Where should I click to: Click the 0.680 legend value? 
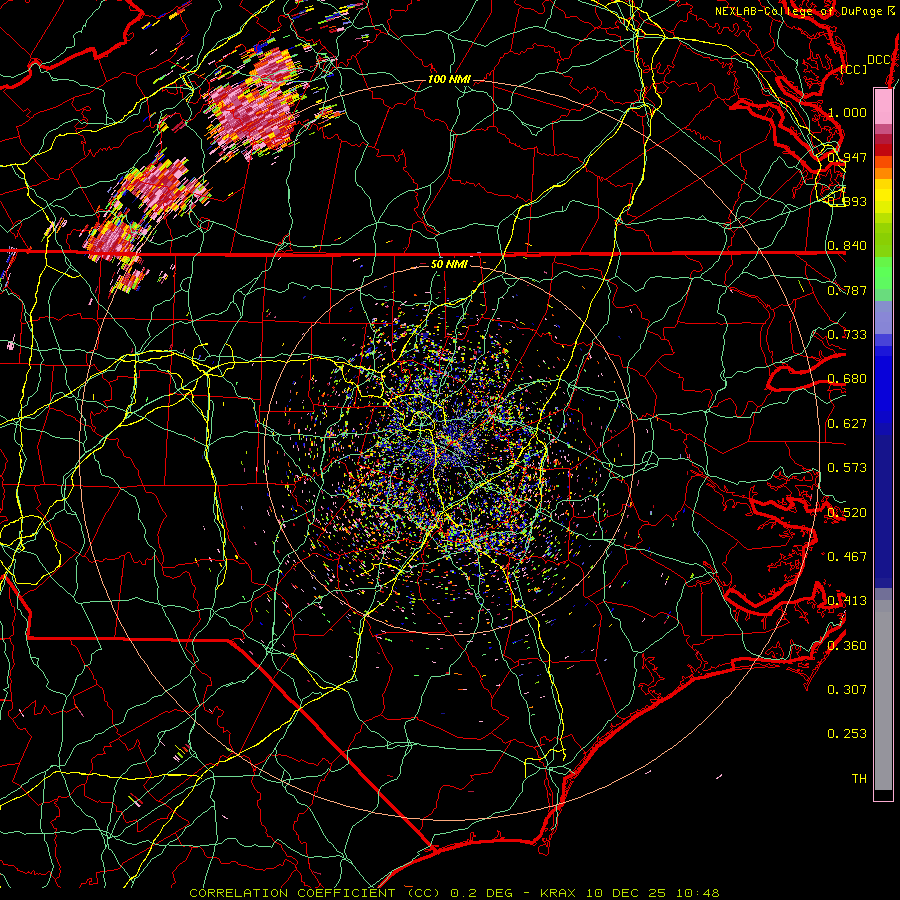[x=847, y=379]
